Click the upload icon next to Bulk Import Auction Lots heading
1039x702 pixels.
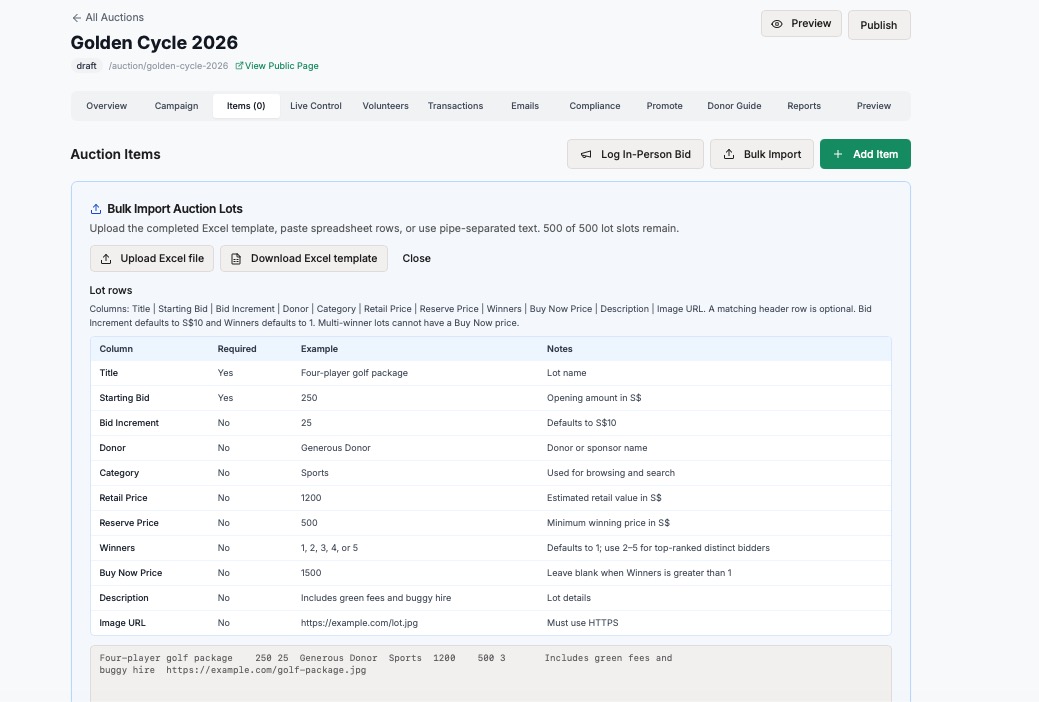95,209
